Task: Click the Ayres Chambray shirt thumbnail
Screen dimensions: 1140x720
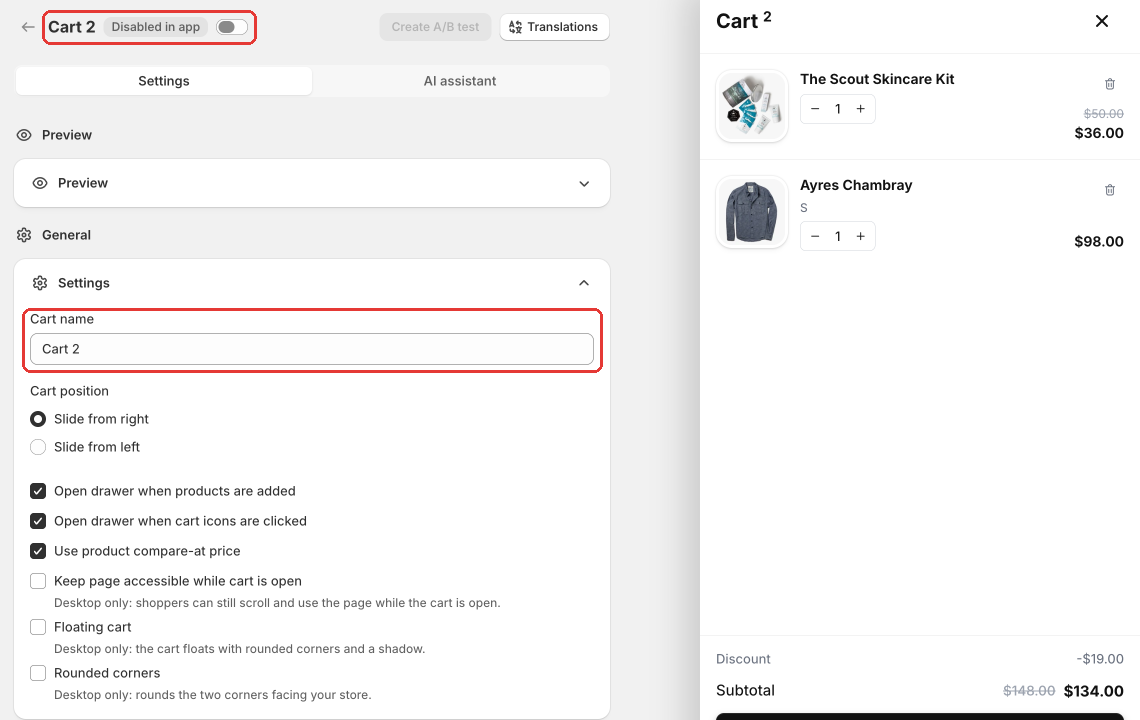Action: click(x=752, y=212)
